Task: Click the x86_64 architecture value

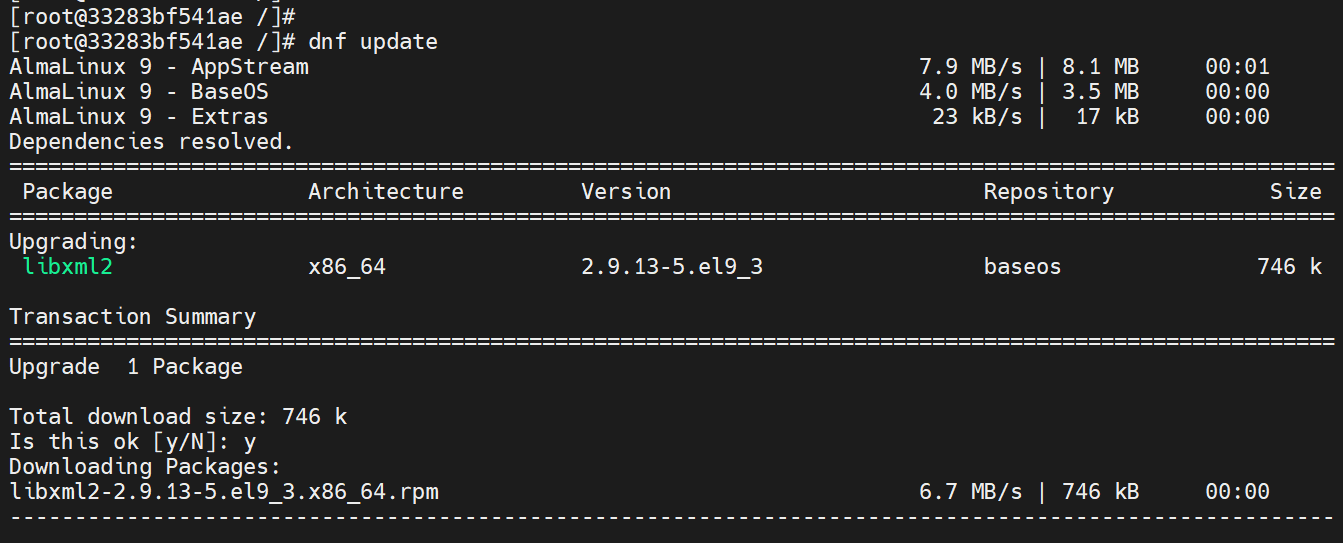Action: 347,267
